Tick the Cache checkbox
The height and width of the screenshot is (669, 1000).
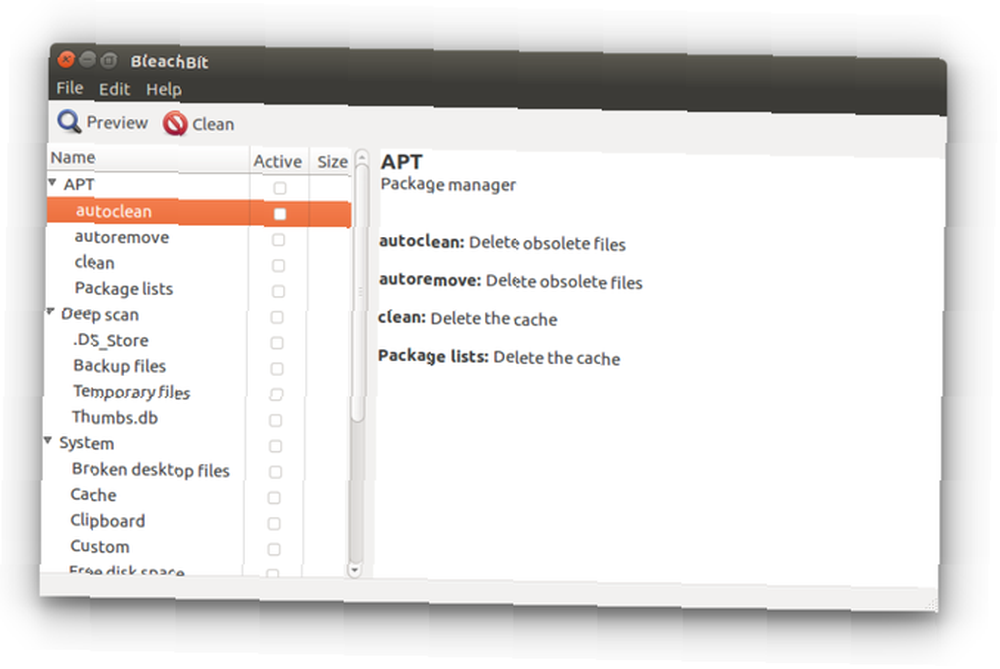pyautogui.click(x=274, y=497)
